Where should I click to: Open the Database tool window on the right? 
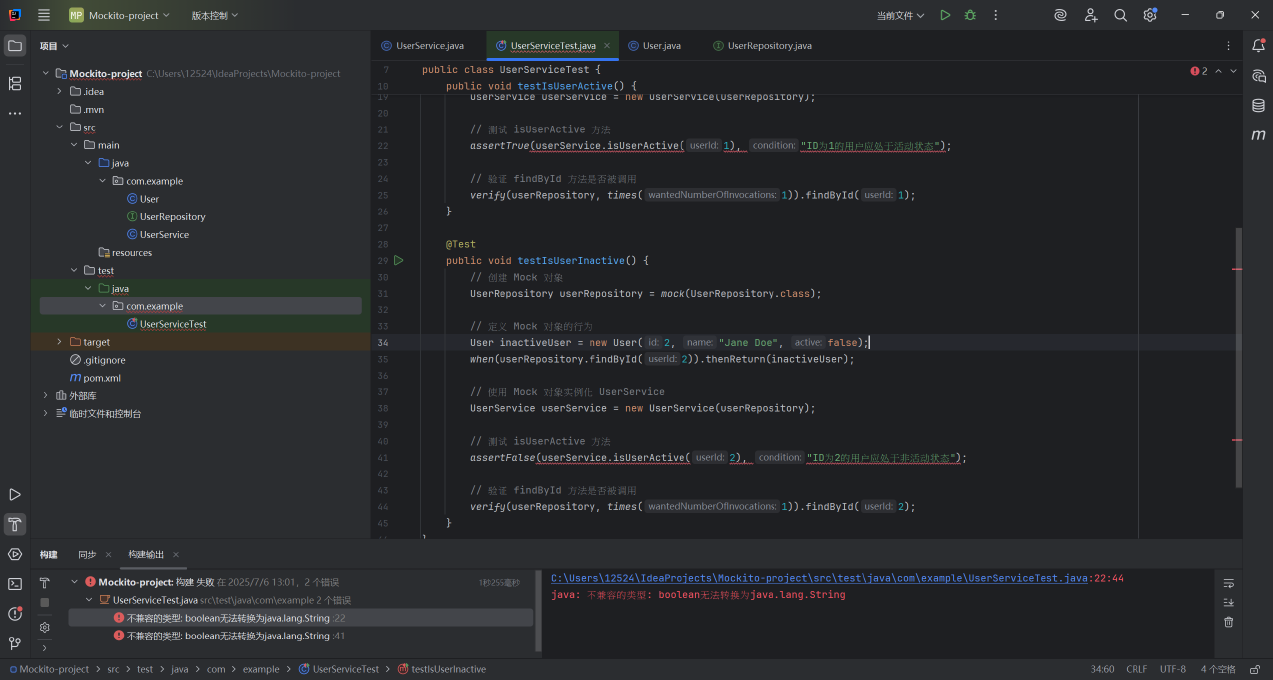[1258, 105]
